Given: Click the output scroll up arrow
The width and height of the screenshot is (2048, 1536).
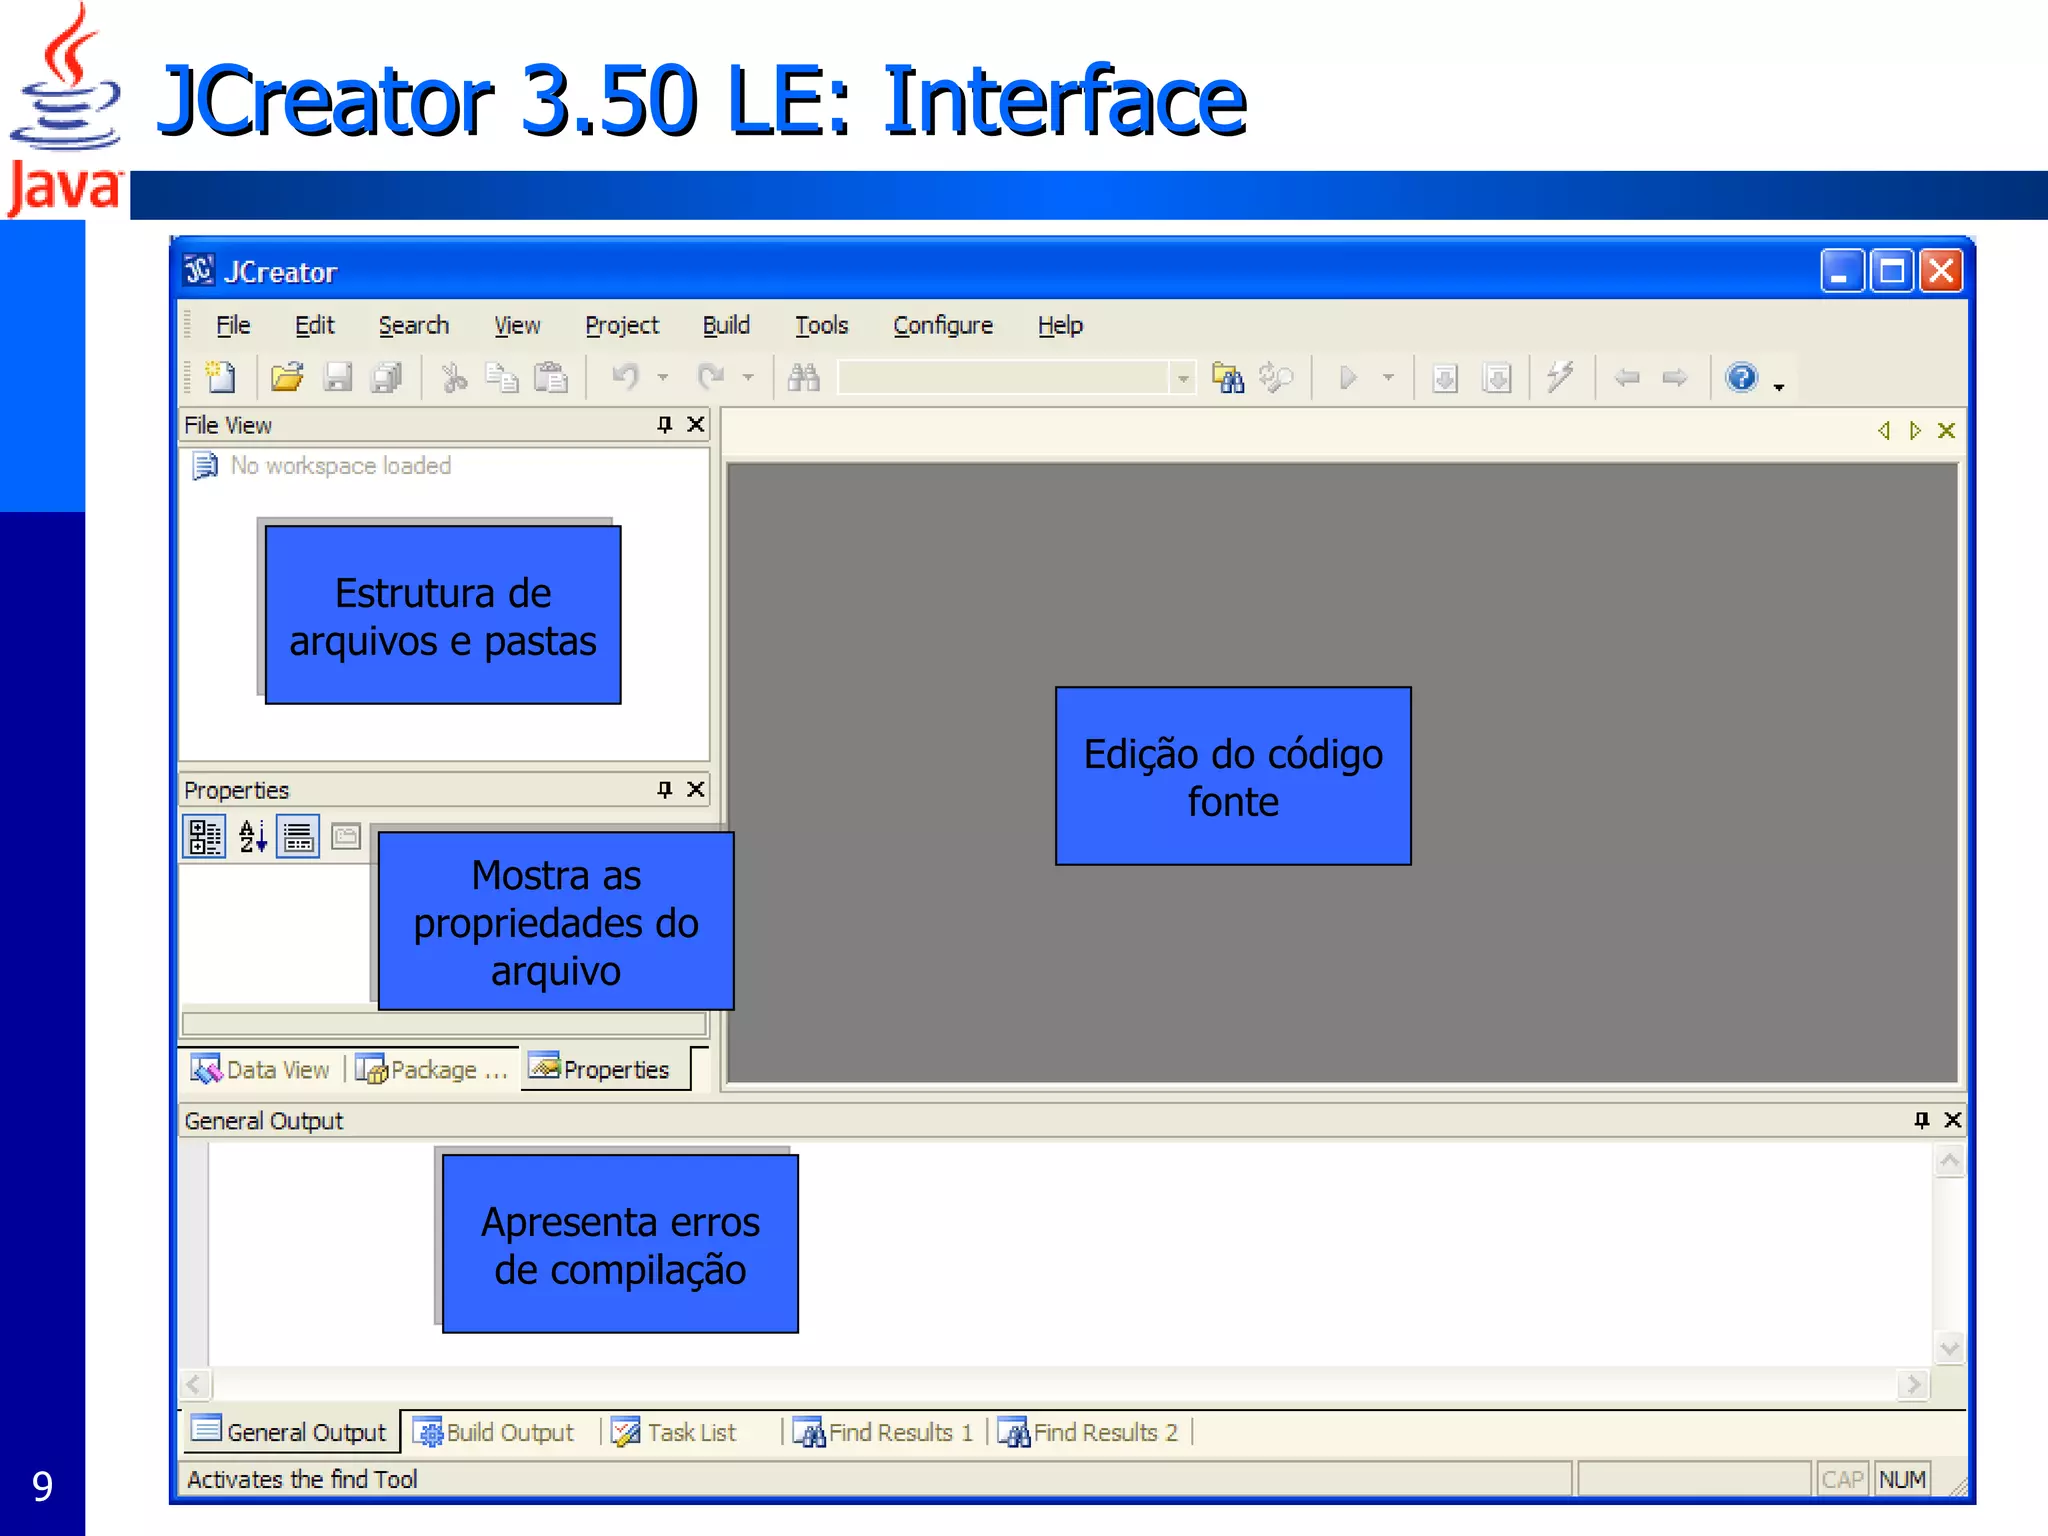Looking at the screenshot, I should (1949, 1161).
